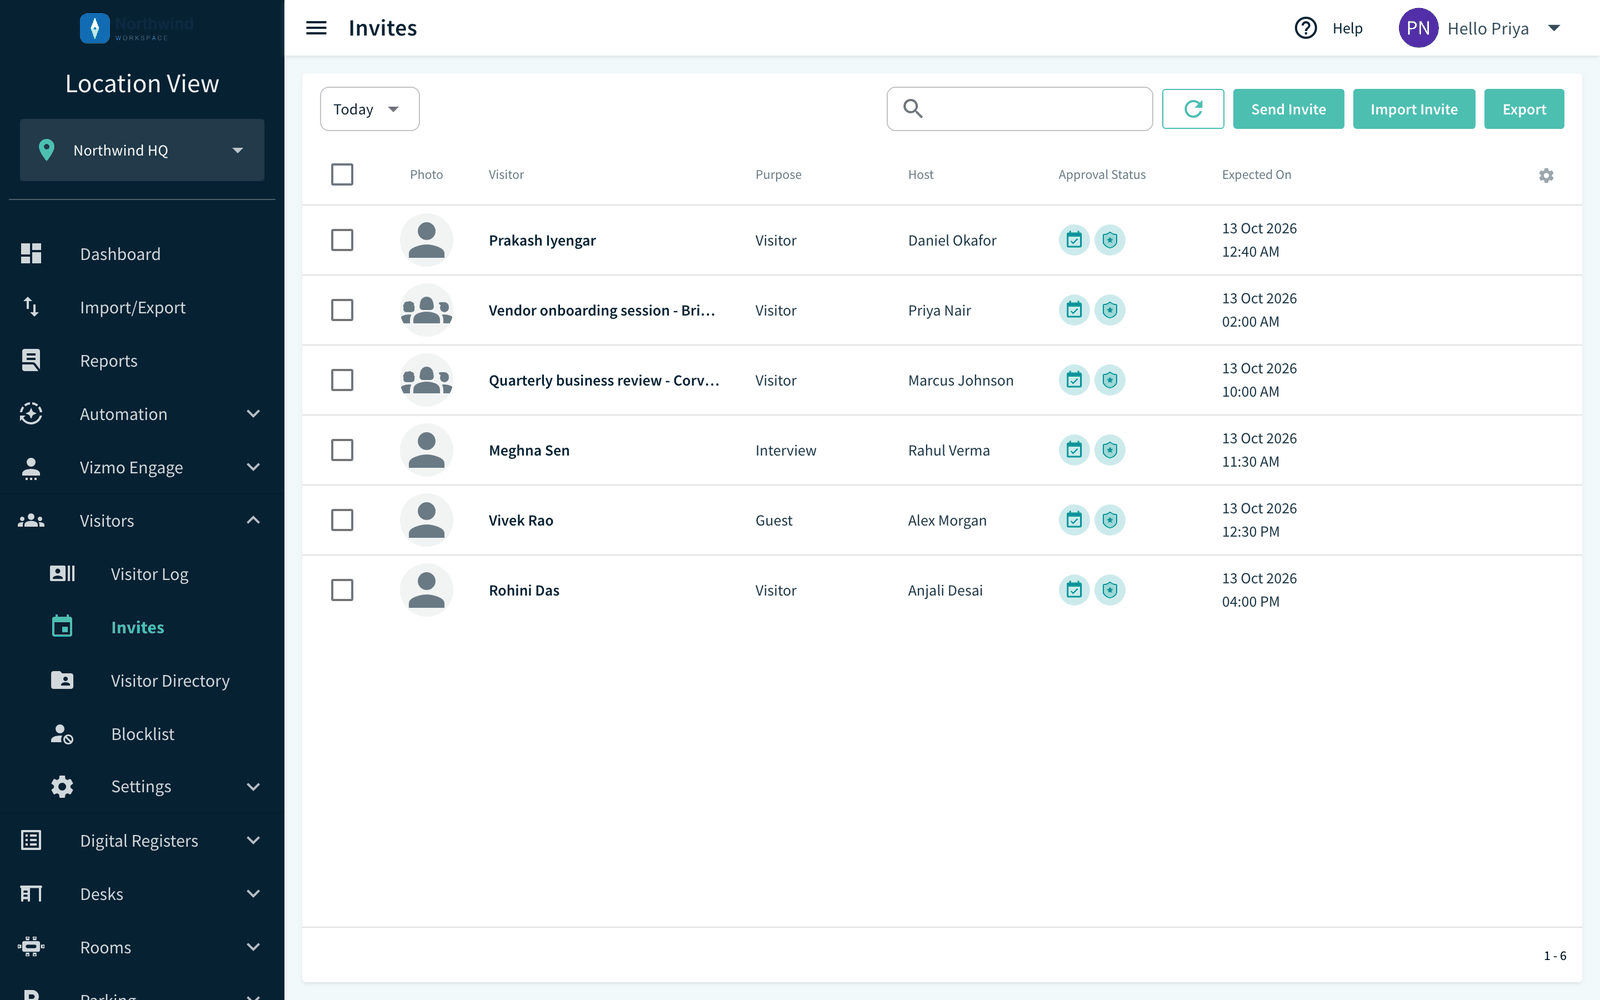Click the Send Invite button
This screenshot has height=1000, width=1600.
[1288, 109]
